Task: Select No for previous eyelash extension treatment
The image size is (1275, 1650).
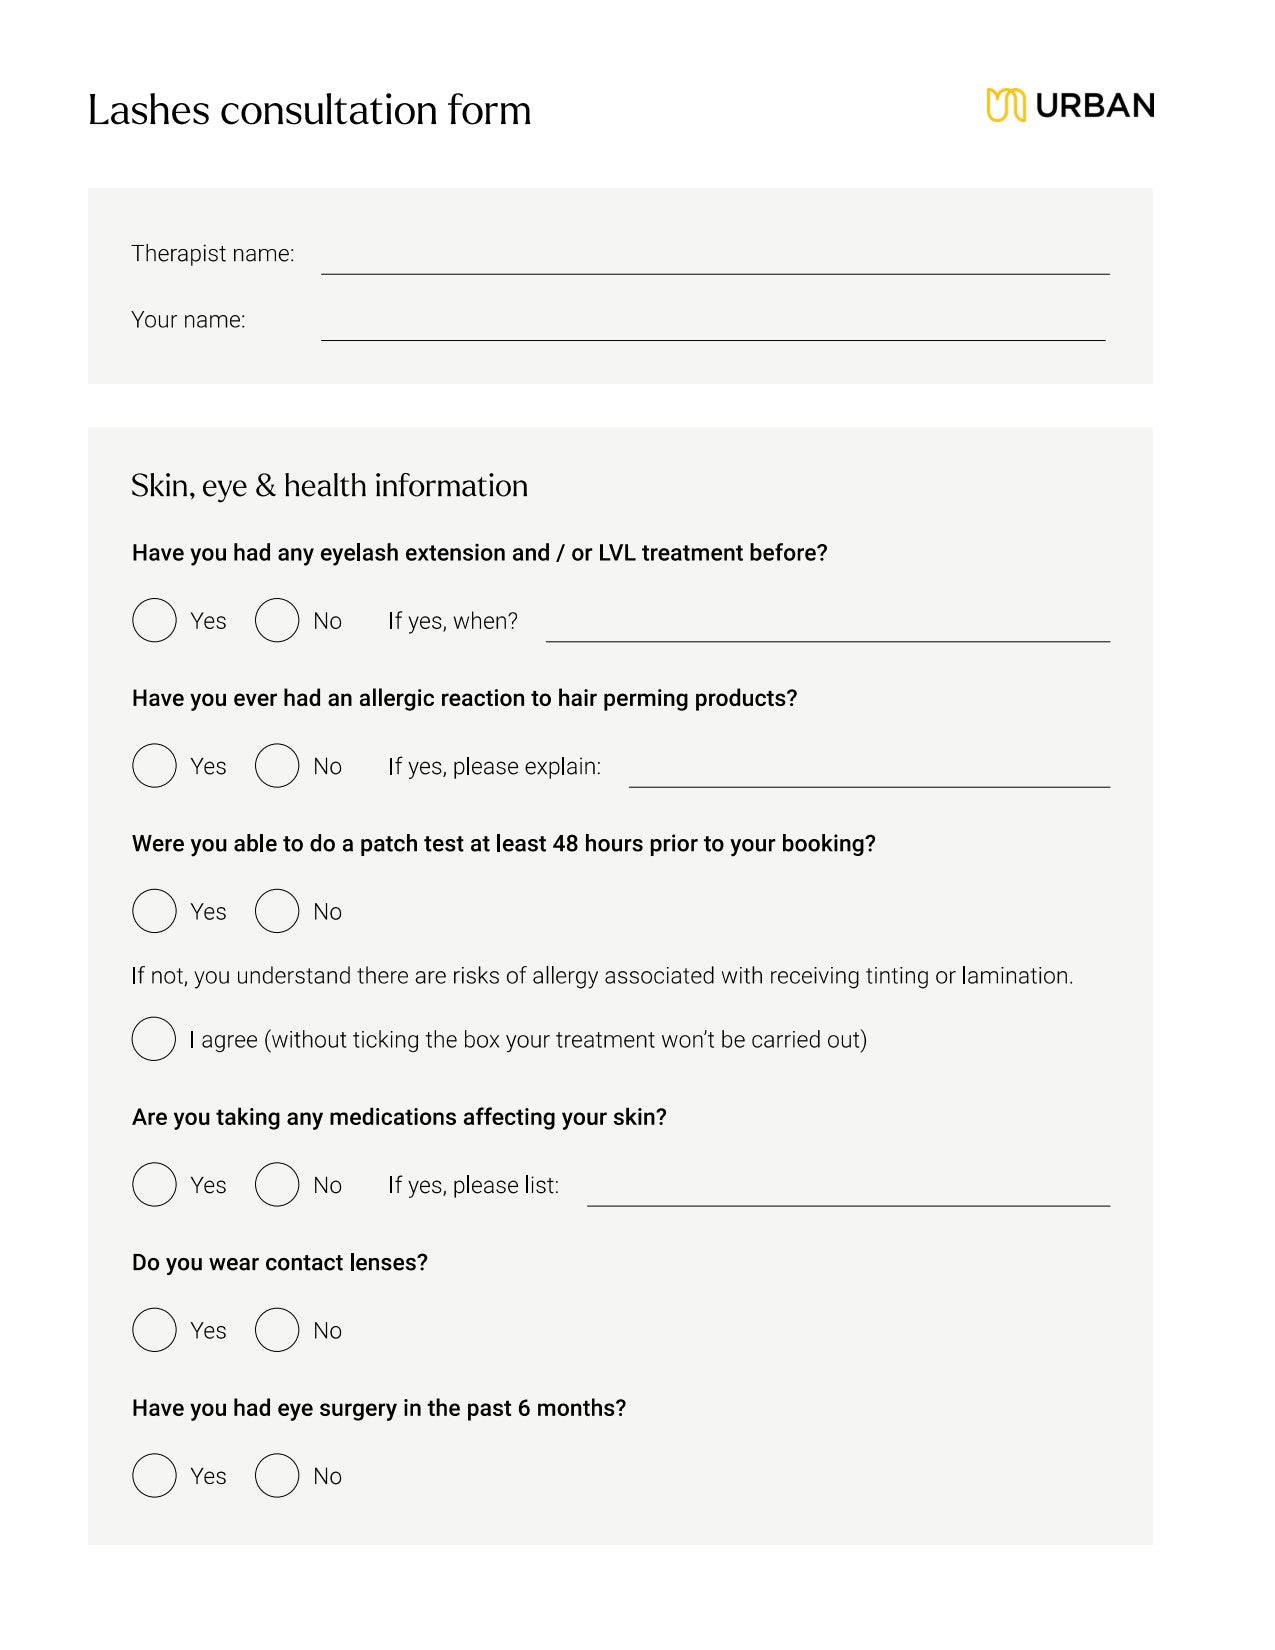Action: pos(277,620)
